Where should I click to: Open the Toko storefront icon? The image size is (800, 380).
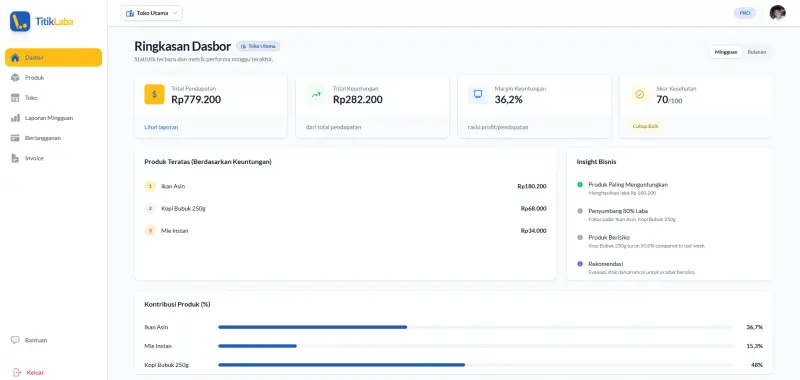[x=15, y=97]
